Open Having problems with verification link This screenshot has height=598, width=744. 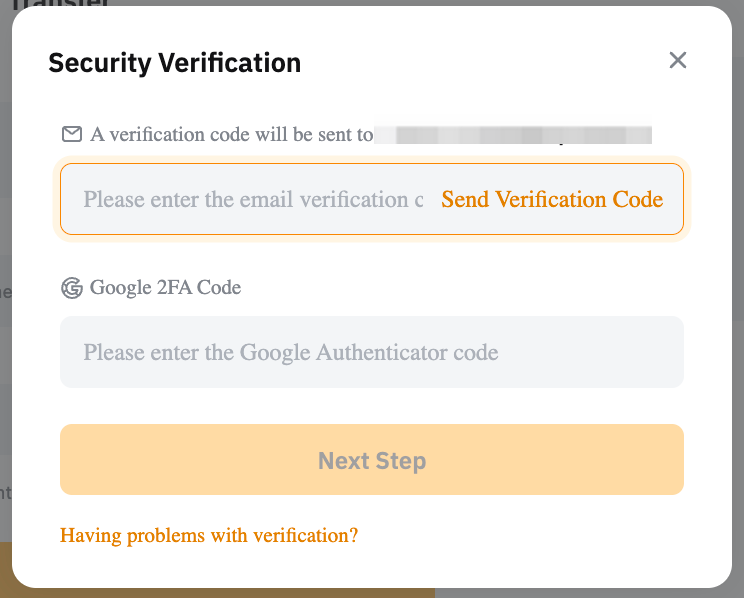(209, 535)
